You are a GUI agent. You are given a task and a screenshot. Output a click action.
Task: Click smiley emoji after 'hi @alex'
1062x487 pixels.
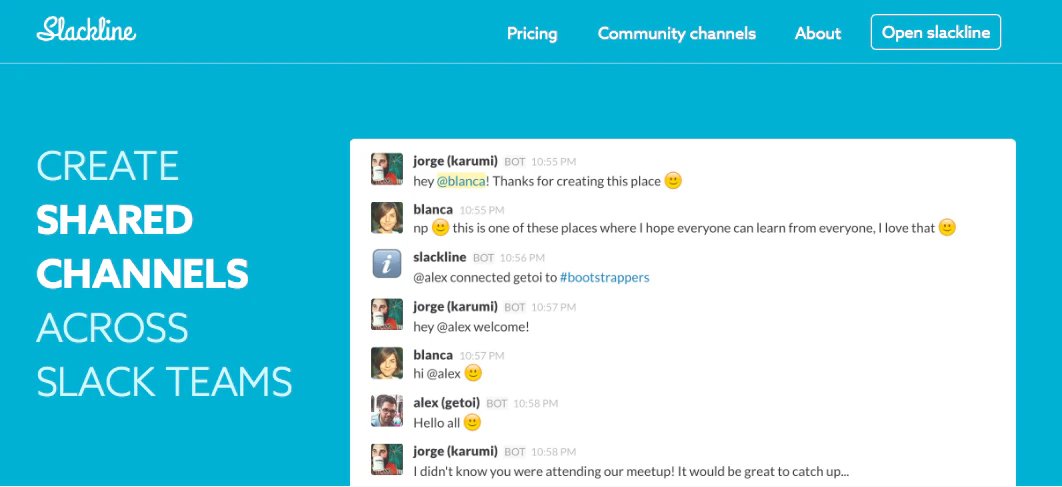coord(473,373)
